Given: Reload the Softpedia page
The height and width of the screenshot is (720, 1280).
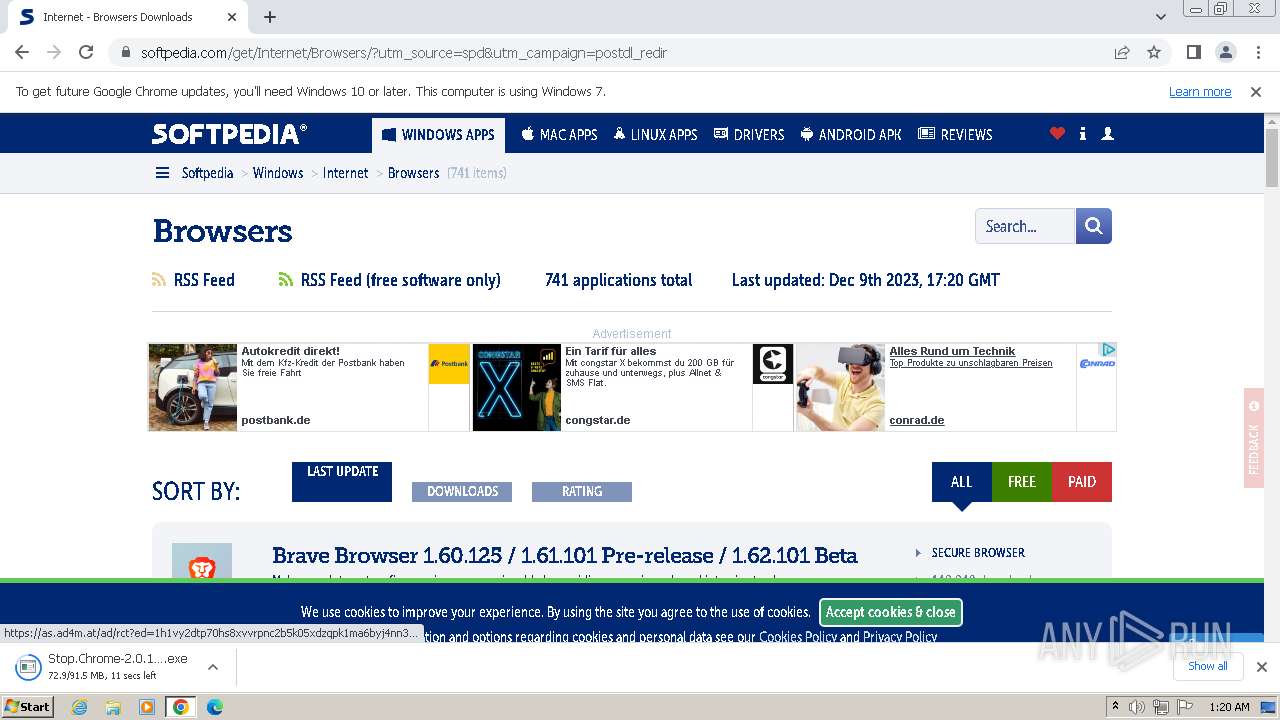Looking at the screenshot, I should [x=86, y=52].
